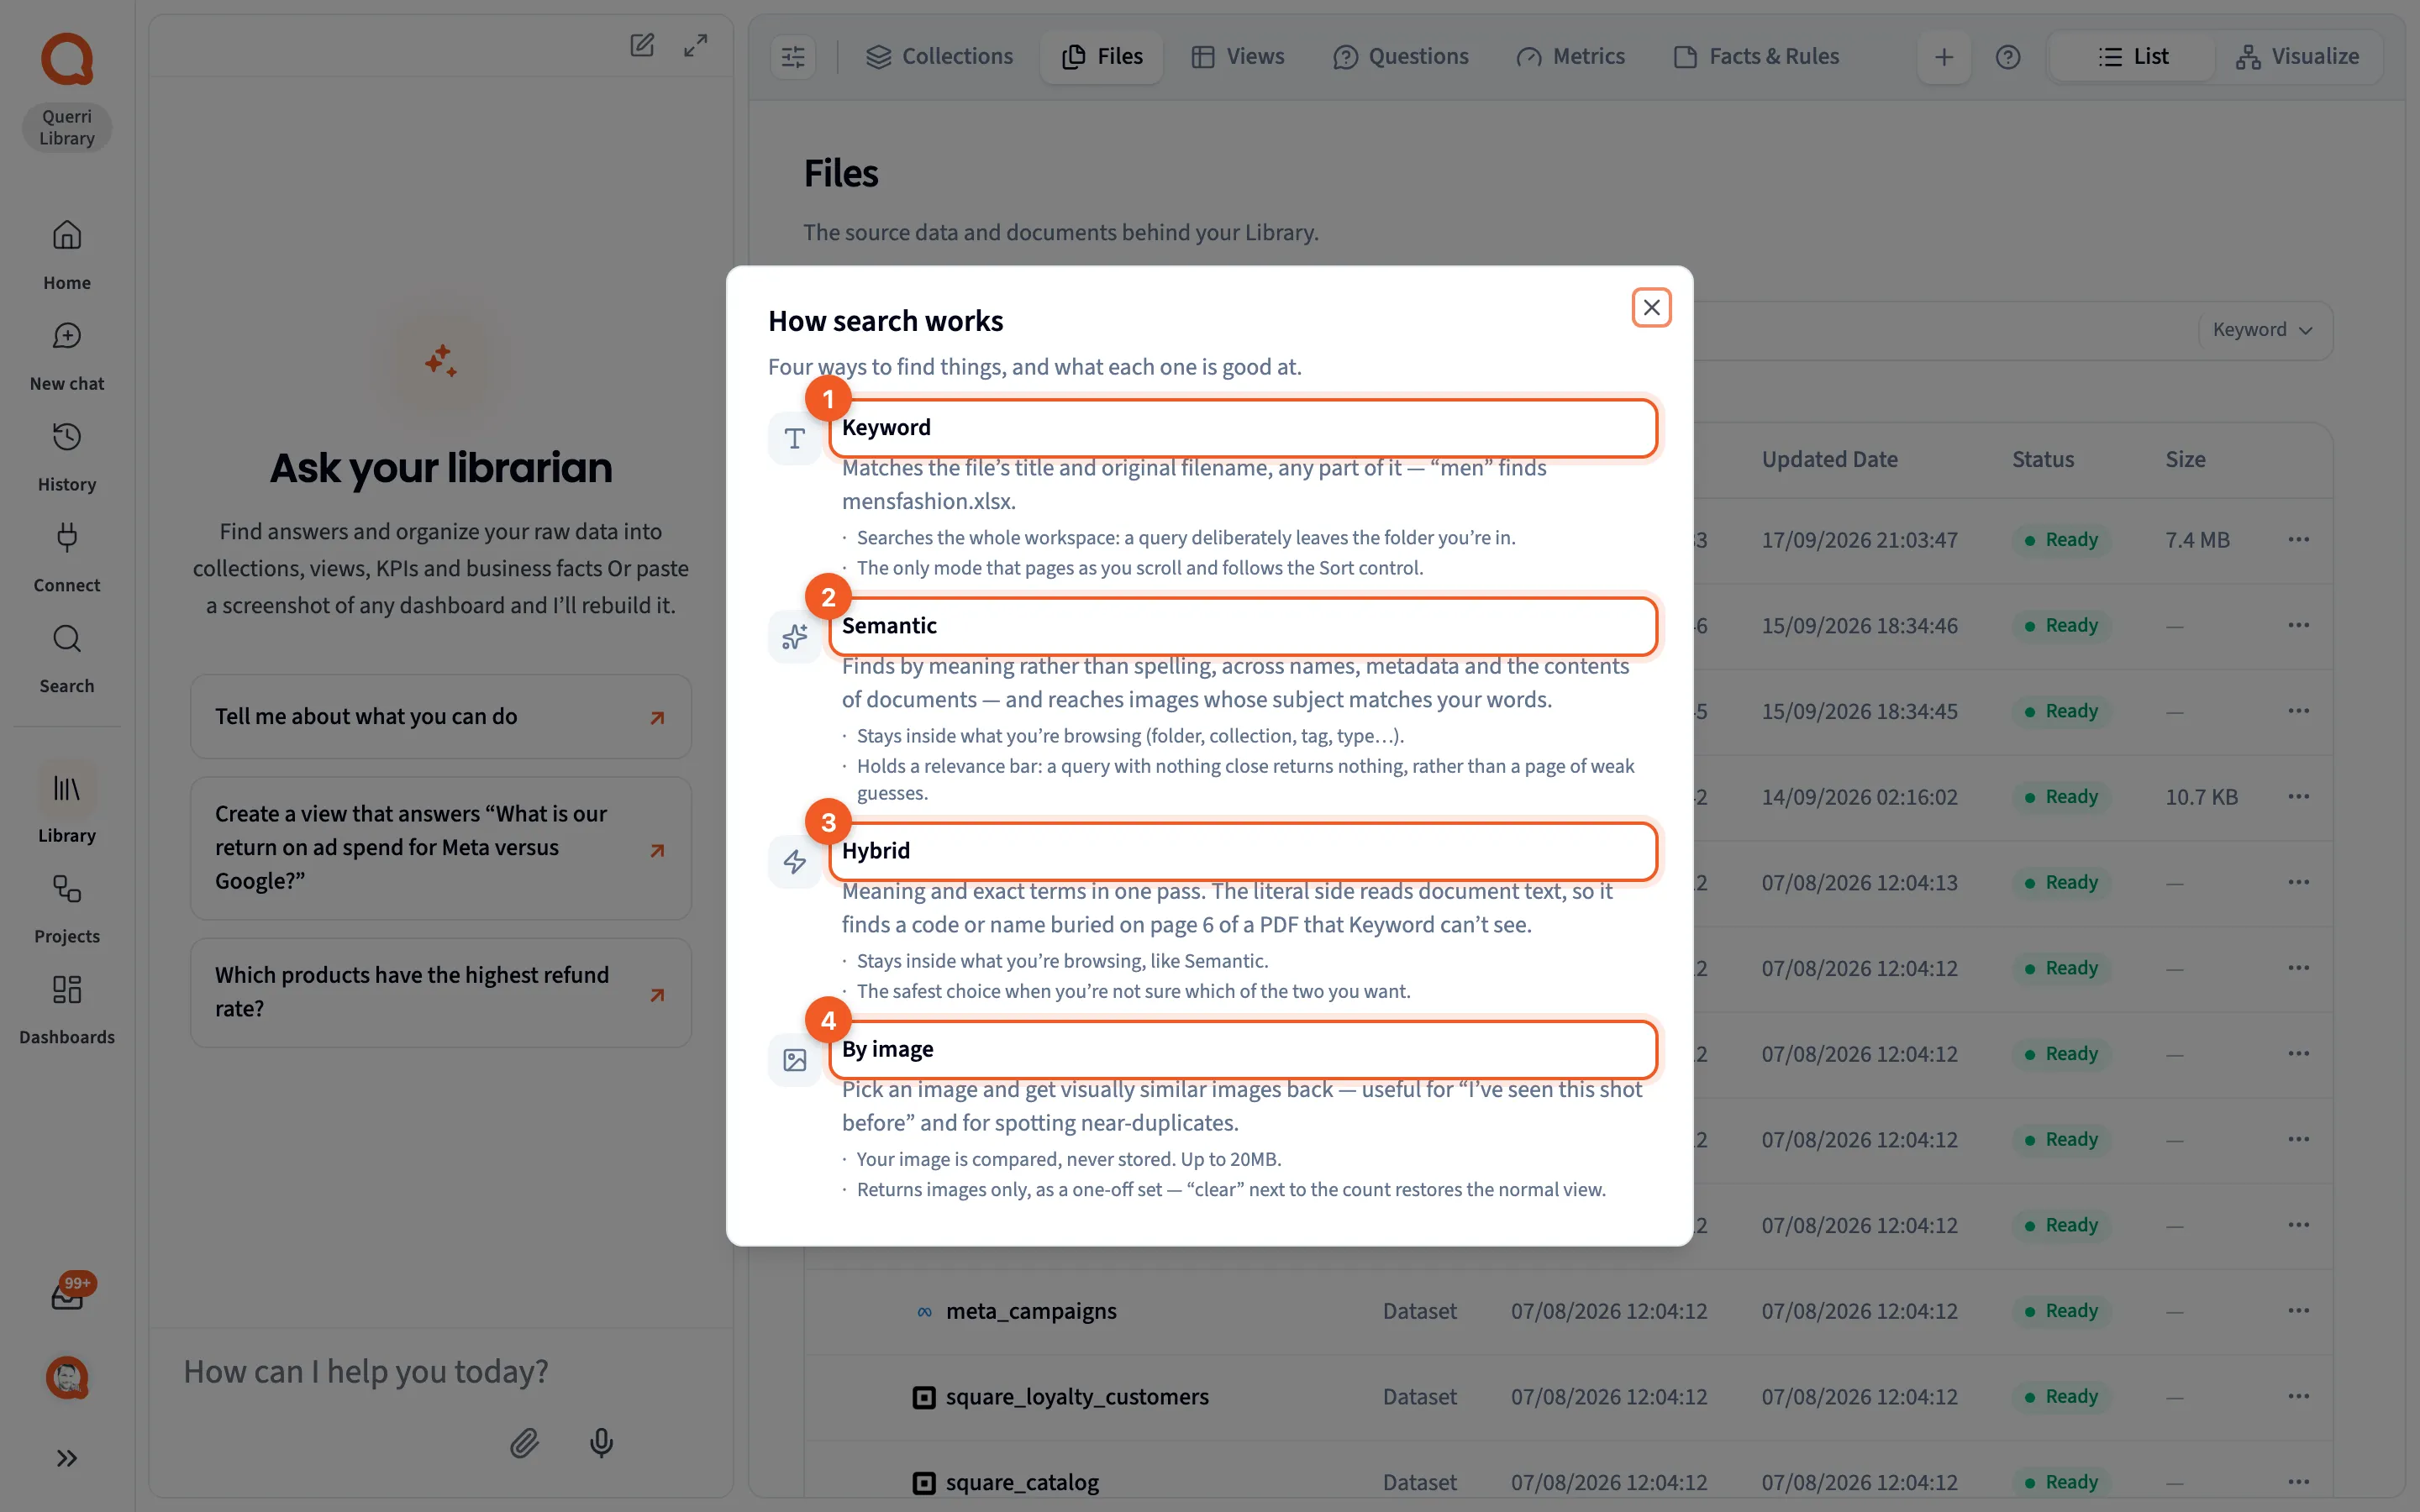Open Search from the sidebar
Screen dimensions: 2420x1512
coord(67,659)
